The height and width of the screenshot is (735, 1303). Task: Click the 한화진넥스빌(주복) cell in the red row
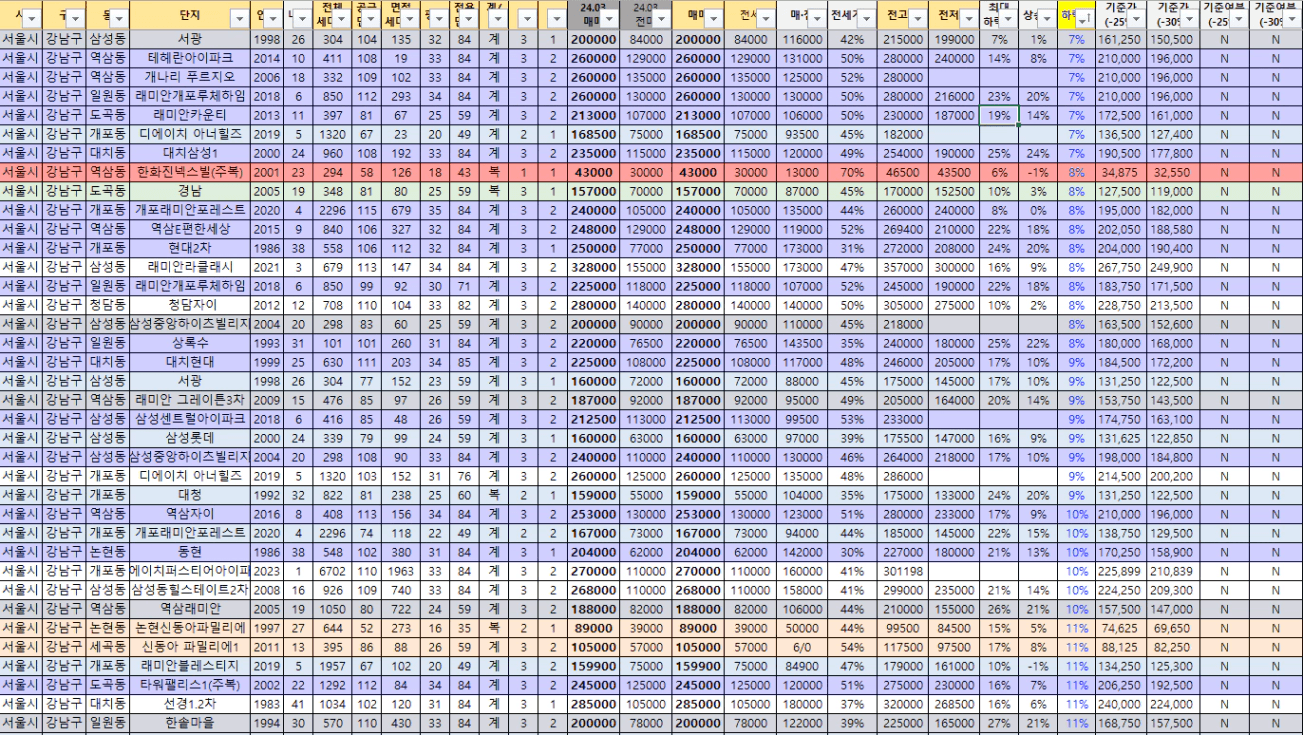[189, 172]
